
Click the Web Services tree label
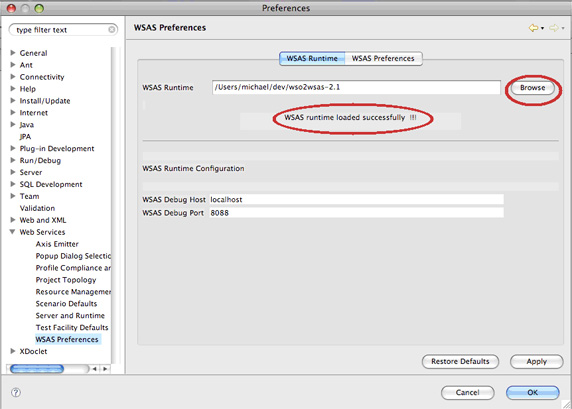click(x=42, y=232)
